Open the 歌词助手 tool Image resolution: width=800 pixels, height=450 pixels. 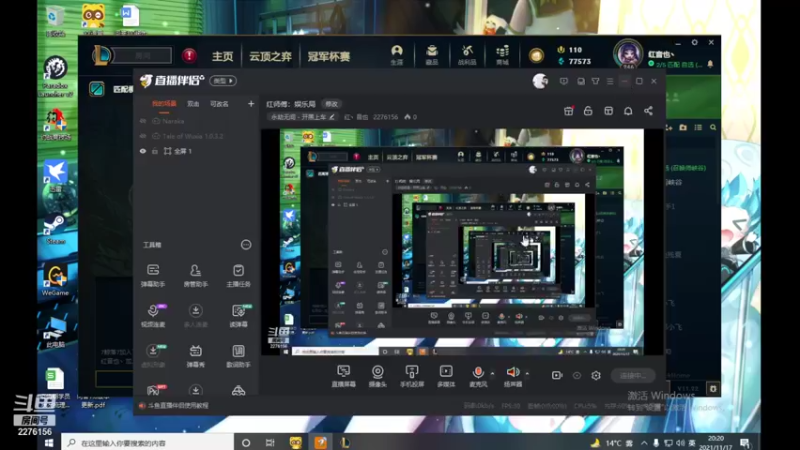(x=238, y=356)
